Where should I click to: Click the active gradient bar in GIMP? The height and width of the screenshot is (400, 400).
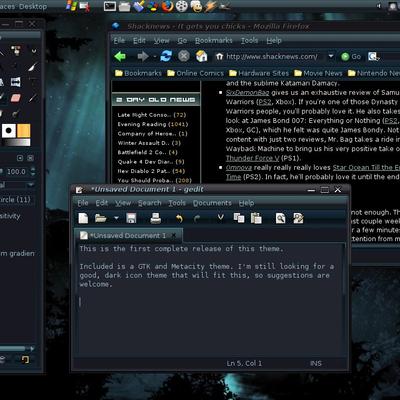click(x=16, y=142)
